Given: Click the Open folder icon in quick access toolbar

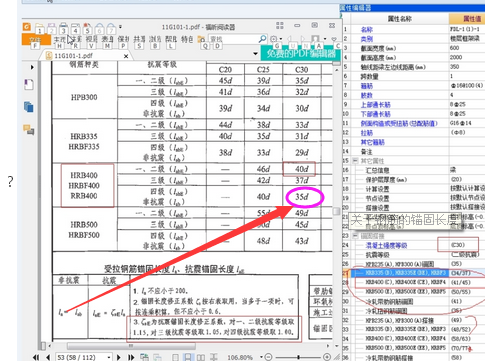Looking at the screenshot, I should point(40,27).
